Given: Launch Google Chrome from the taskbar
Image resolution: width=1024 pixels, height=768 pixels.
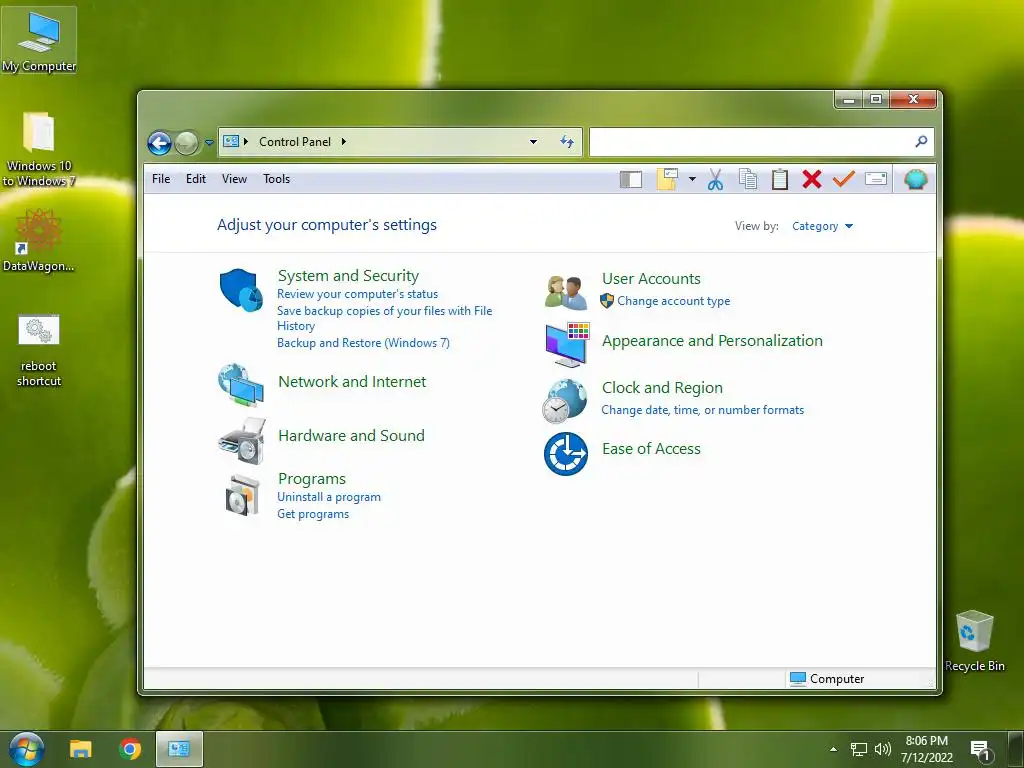Looking at the screenshot, I should [130, 749].
